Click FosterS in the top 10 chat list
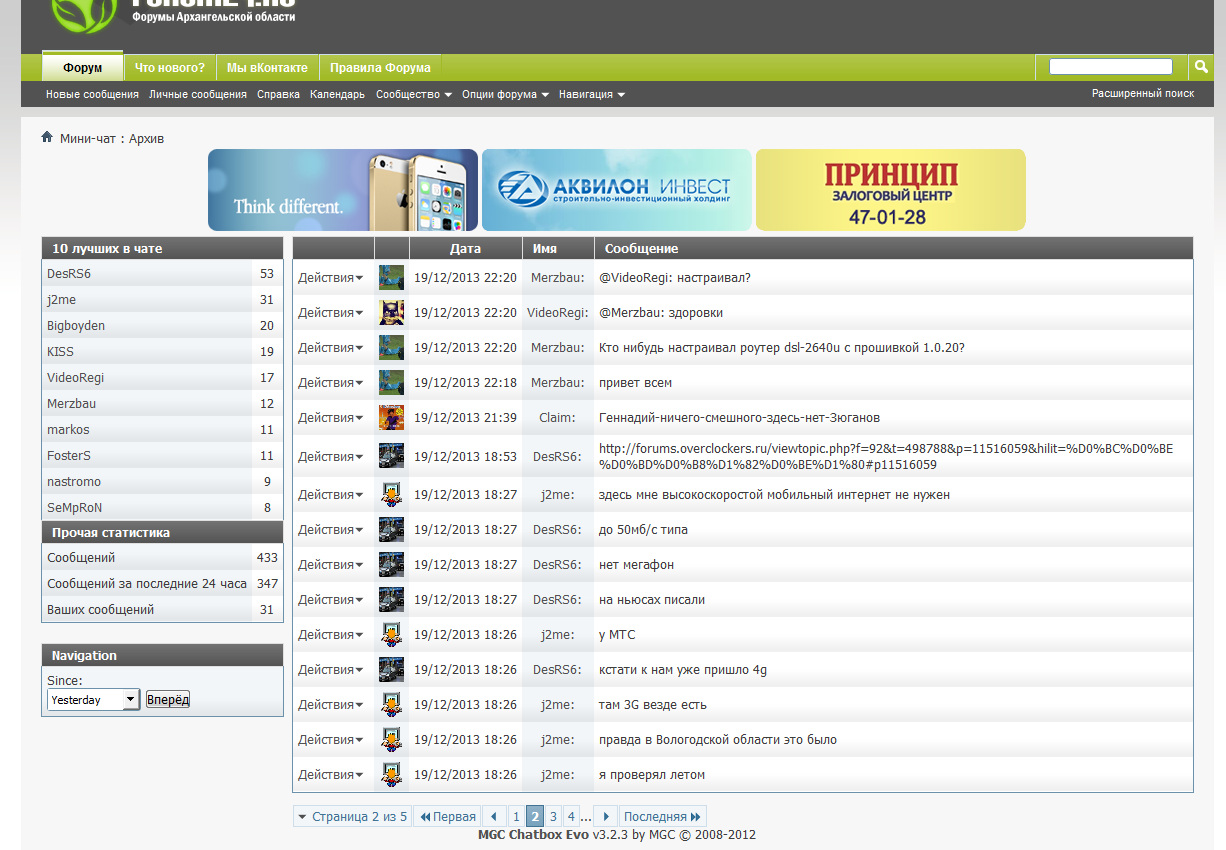This screenshot has height=850, width=1226. point(69,455)
